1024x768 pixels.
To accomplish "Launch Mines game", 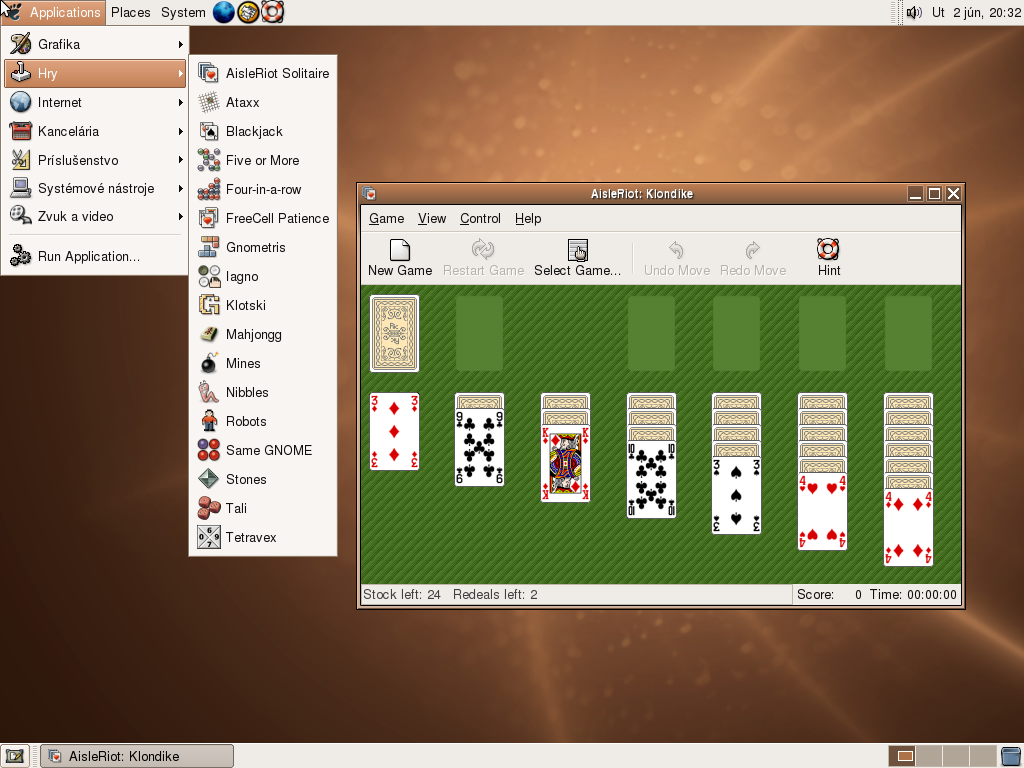I will coord(263,363).
